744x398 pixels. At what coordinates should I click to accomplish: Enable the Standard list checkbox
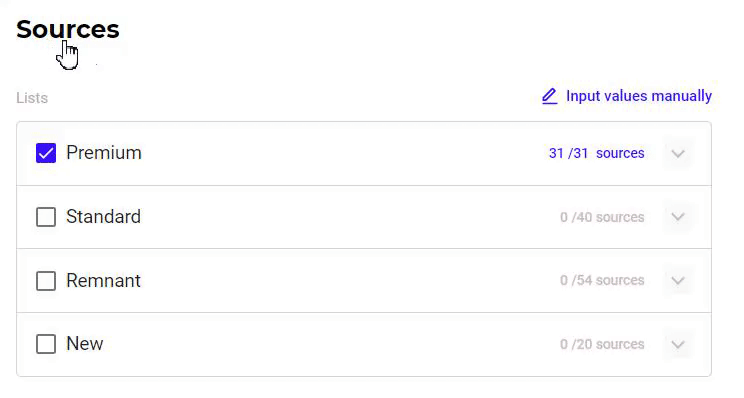coord(46,217)
